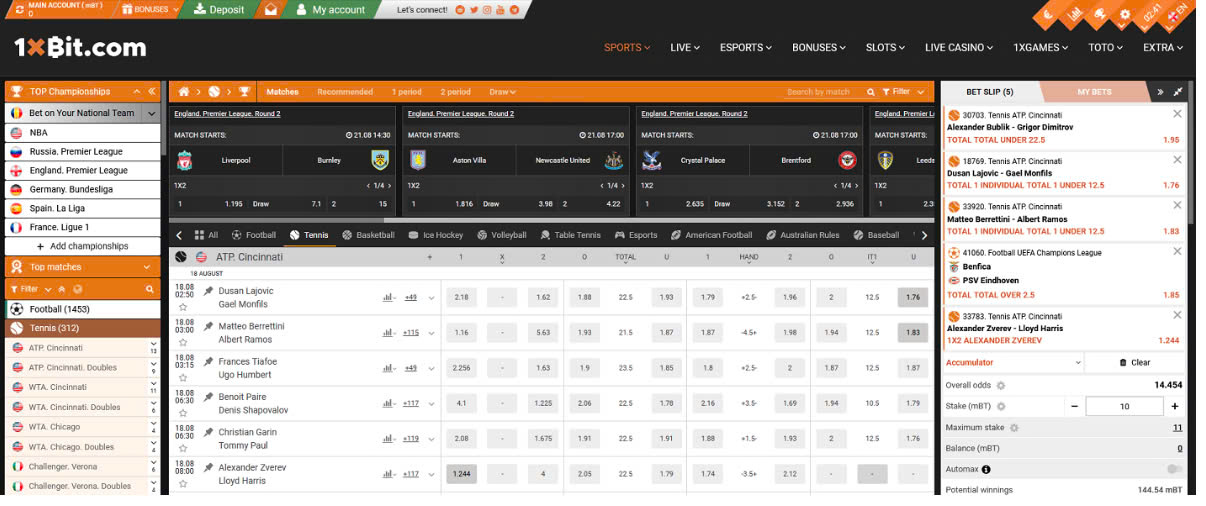Select the Basketball sport tab

coord(368,235)
